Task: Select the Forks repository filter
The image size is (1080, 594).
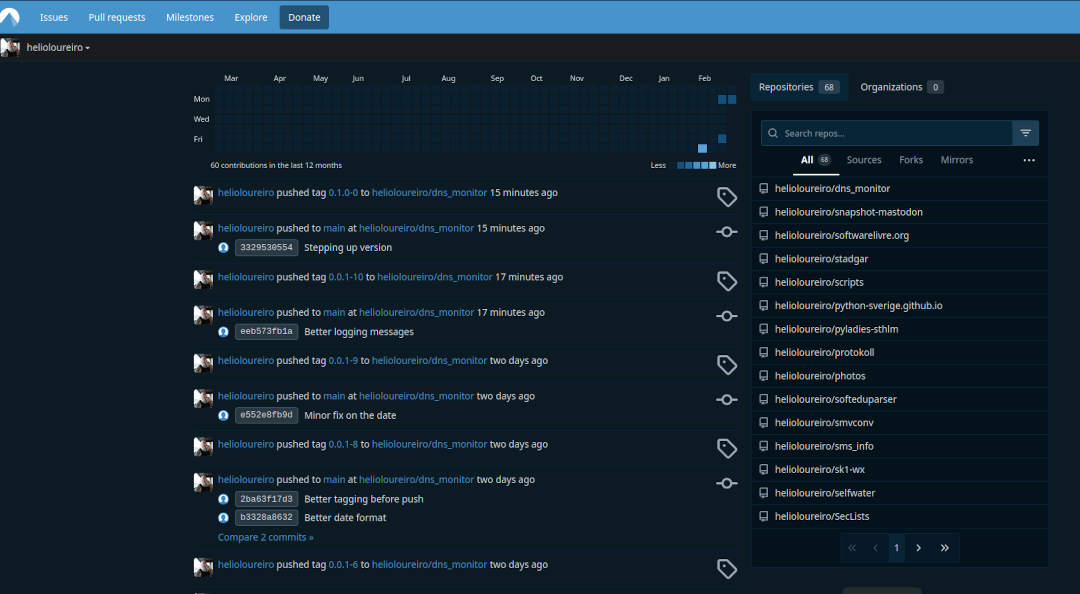Action: tap(911, 160)
